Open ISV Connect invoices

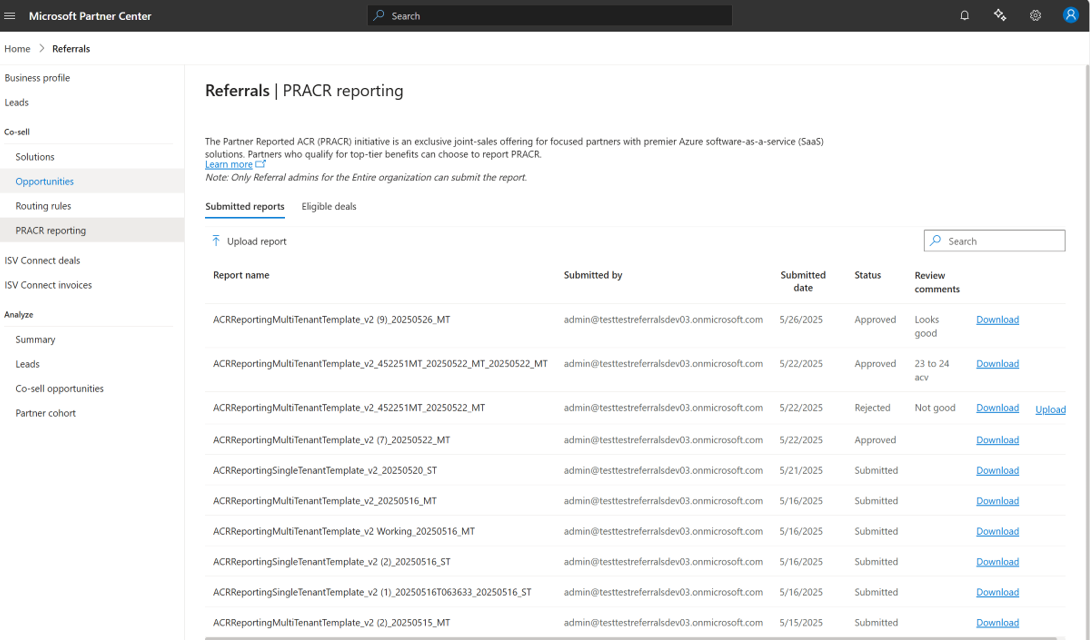(x=48, y=285)
